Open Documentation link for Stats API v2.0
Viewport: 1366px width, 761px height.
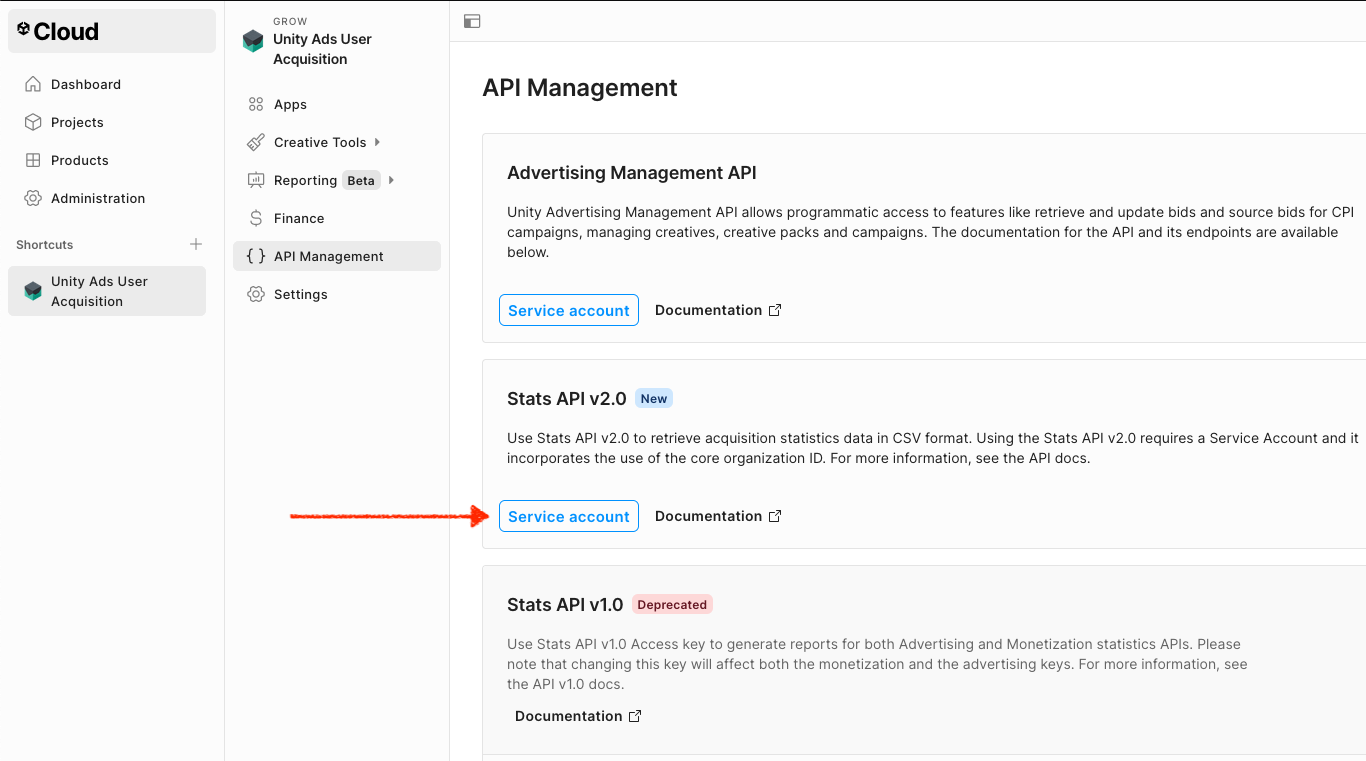coord(717,516)
